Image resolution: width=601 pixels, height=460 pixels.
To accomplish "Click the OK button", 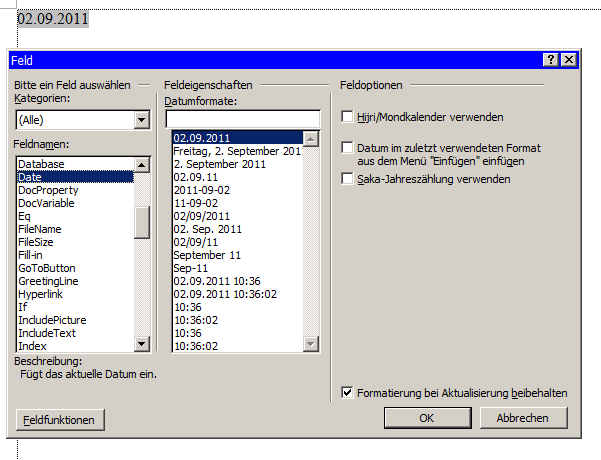I will (426, 418).
